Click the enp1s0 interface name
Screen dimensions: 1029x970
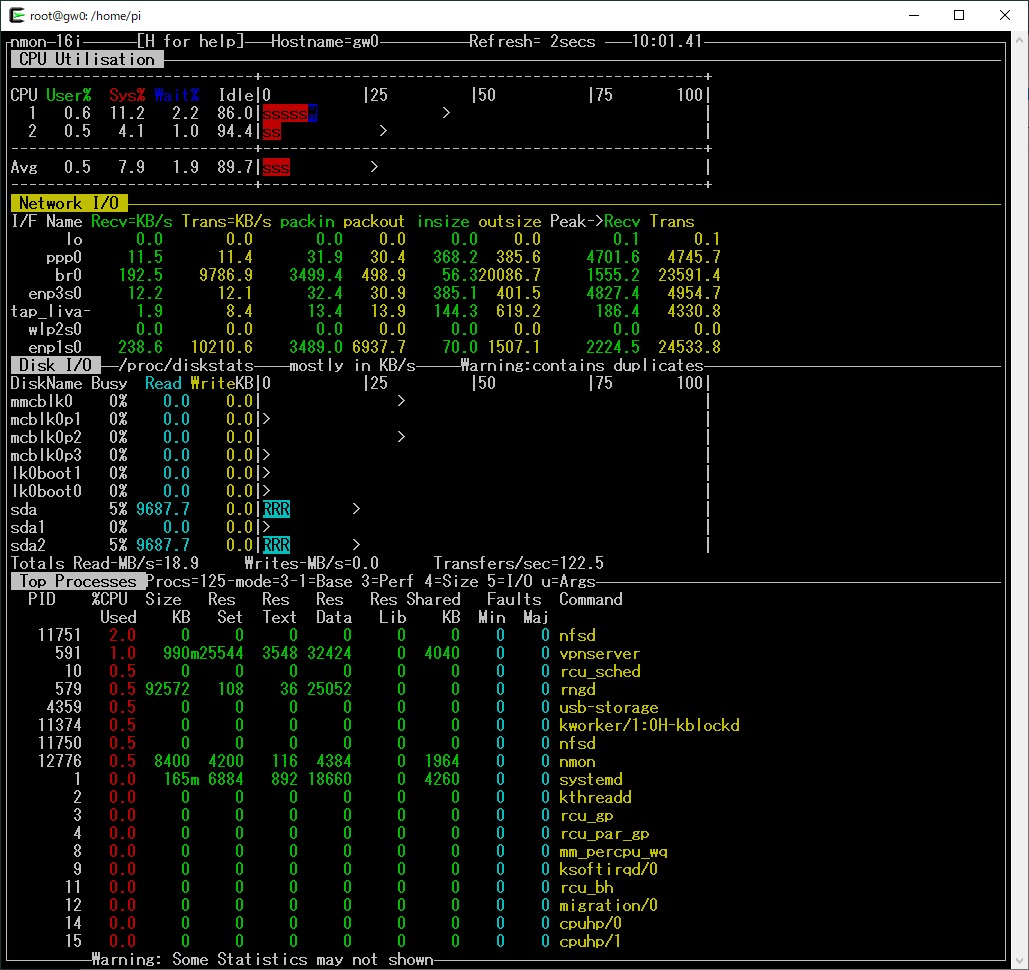click(55, 347)
